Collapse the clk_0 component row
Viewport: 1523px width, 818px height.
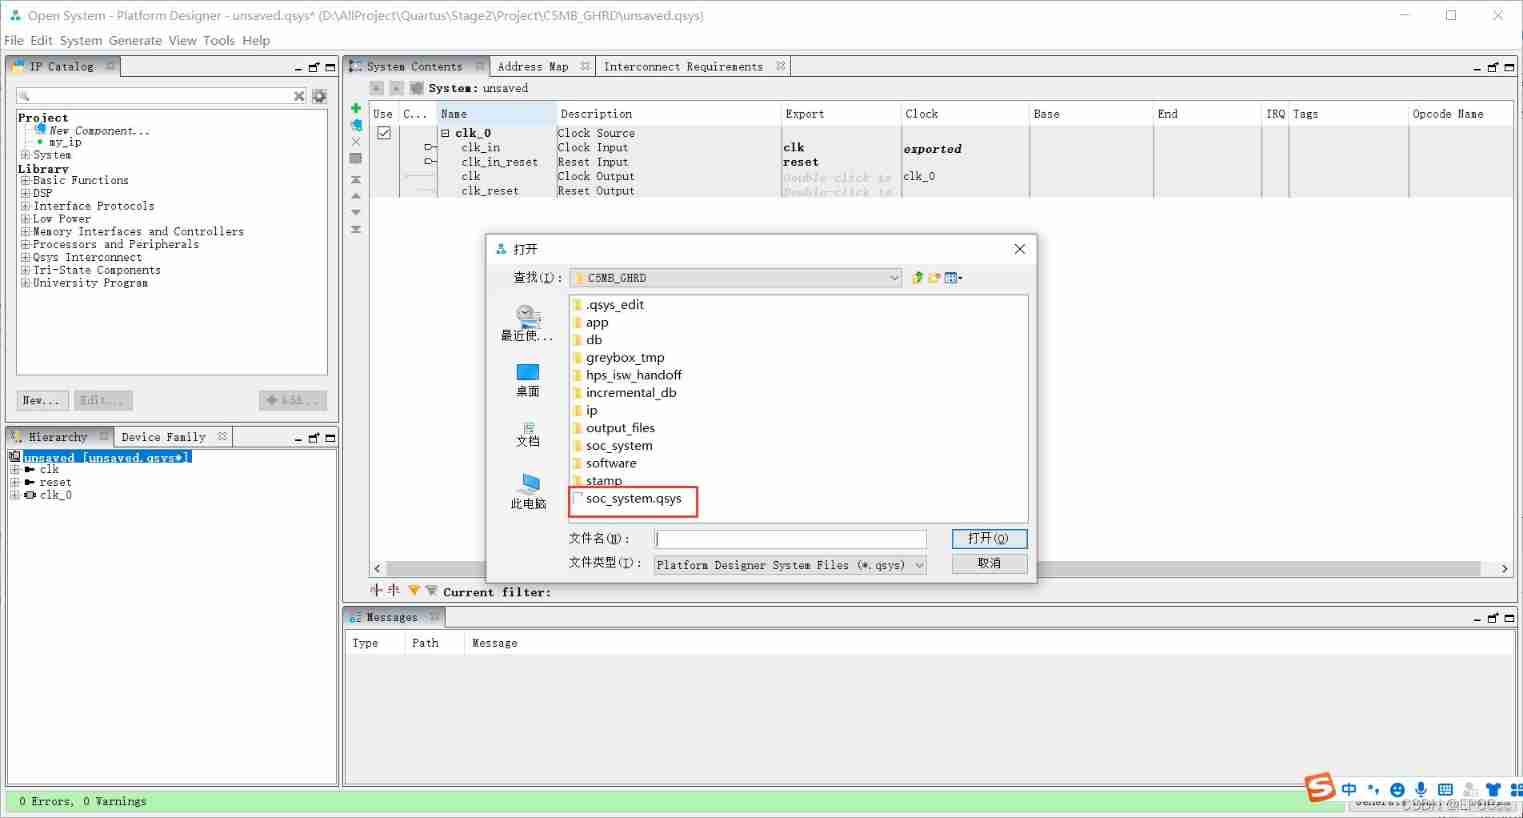(445, 133)
